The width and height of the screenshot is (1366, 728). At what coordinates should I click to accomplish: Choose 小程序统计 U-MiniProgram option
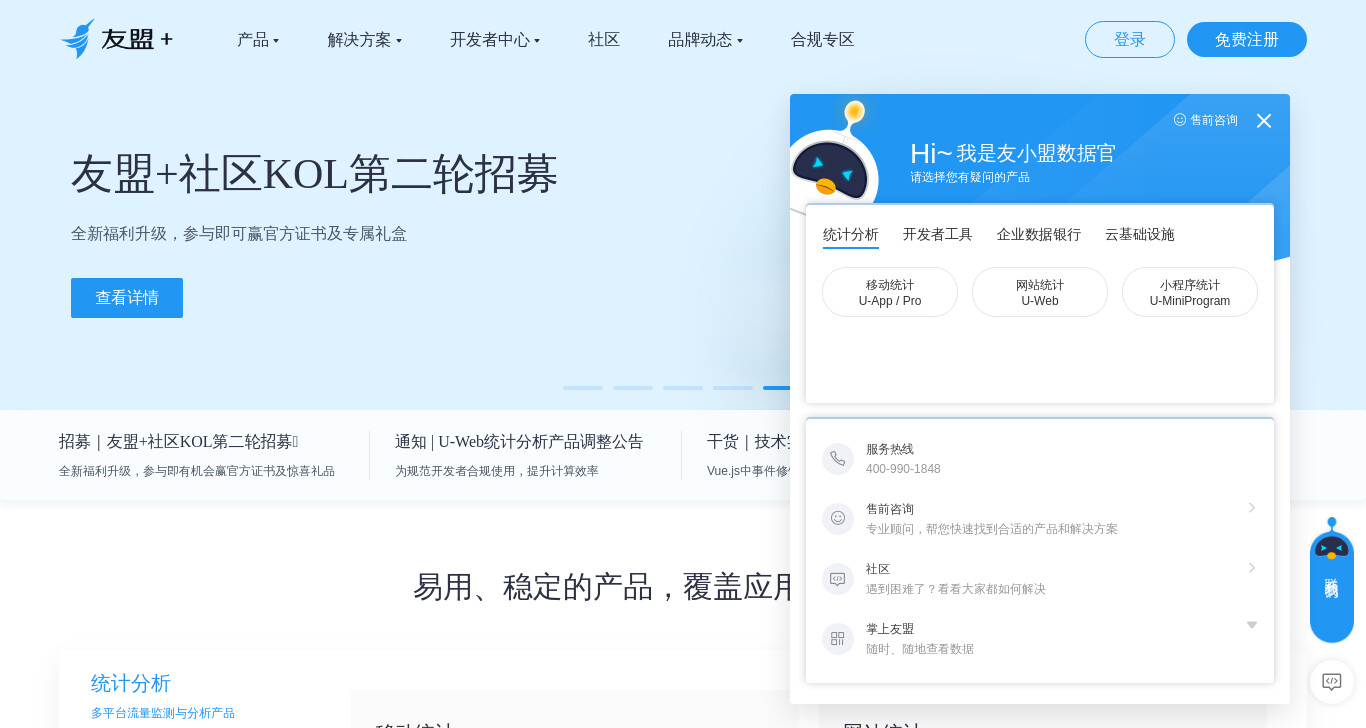pyautogui.click(x=1190, y=292)
